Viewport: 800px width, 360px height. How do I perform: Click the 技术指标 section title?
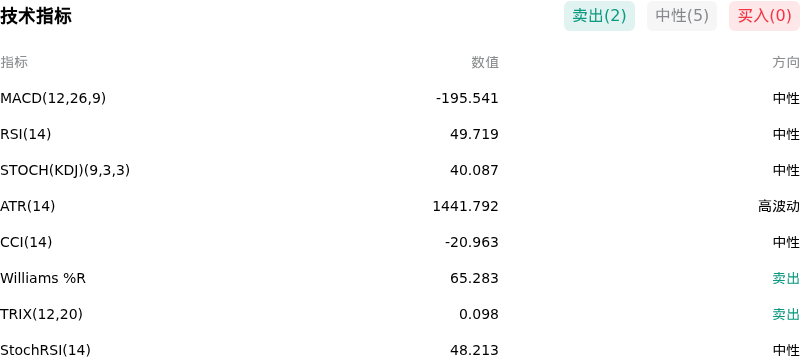point(36,16)
